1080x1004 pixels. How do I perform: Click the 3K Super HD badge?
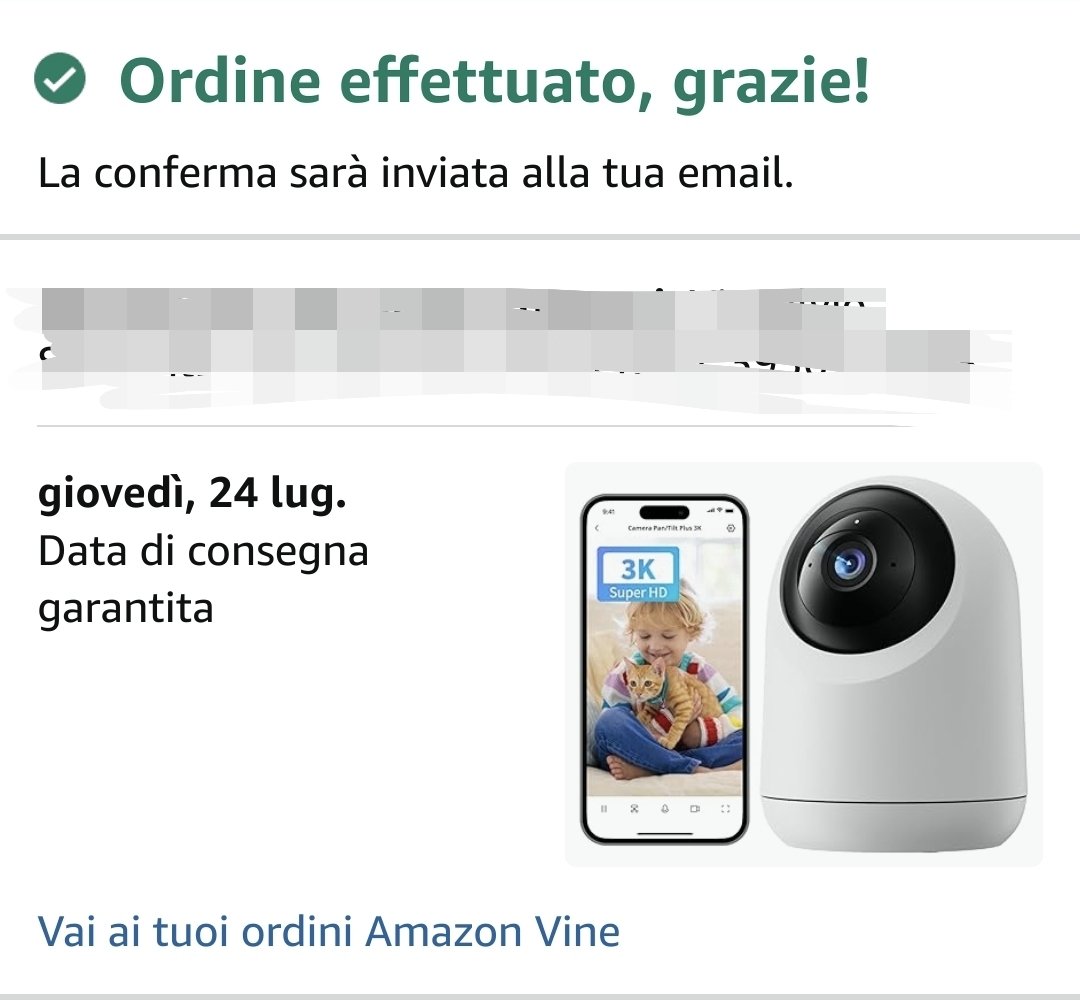point(638,576)
